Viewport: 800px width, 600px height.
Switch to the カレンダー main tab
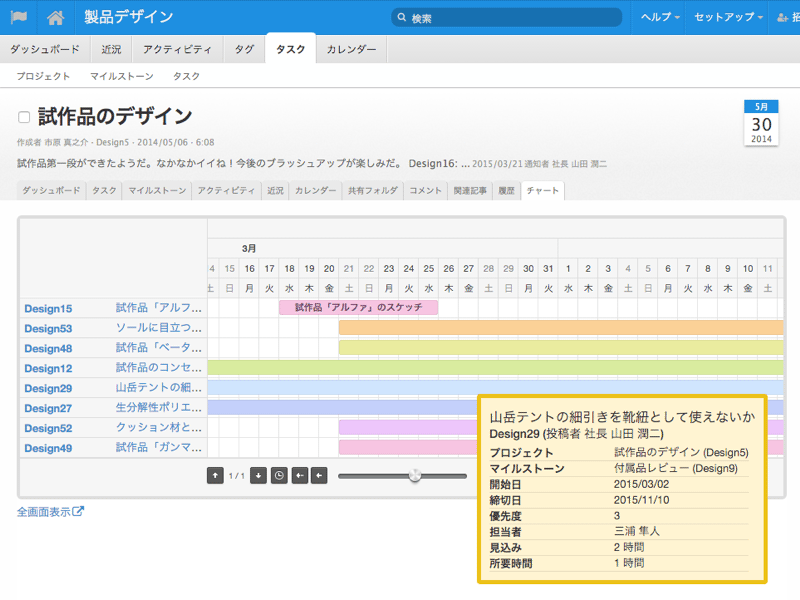[x=351, y=49]
